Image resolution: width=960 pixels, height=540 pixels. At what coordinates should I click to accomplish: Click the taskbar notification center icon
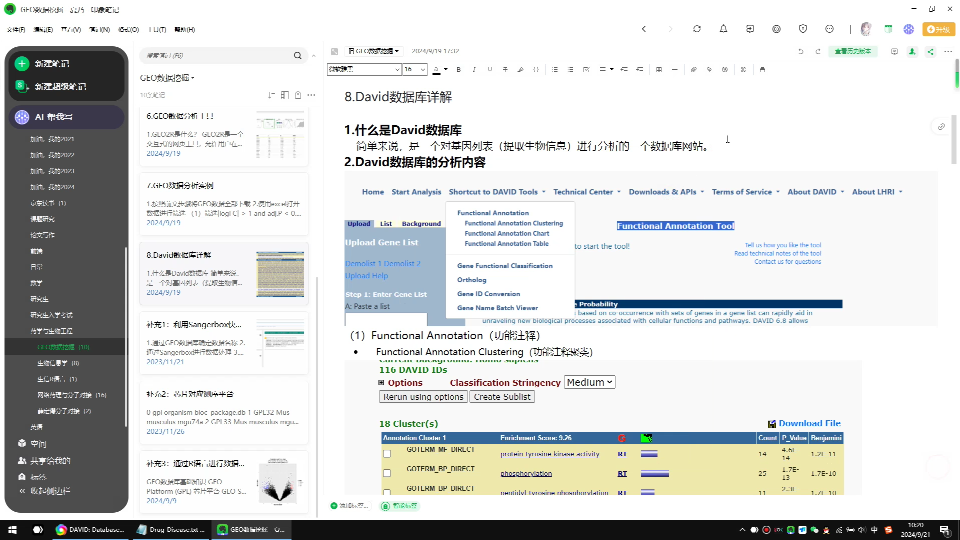tap(945, 530)
